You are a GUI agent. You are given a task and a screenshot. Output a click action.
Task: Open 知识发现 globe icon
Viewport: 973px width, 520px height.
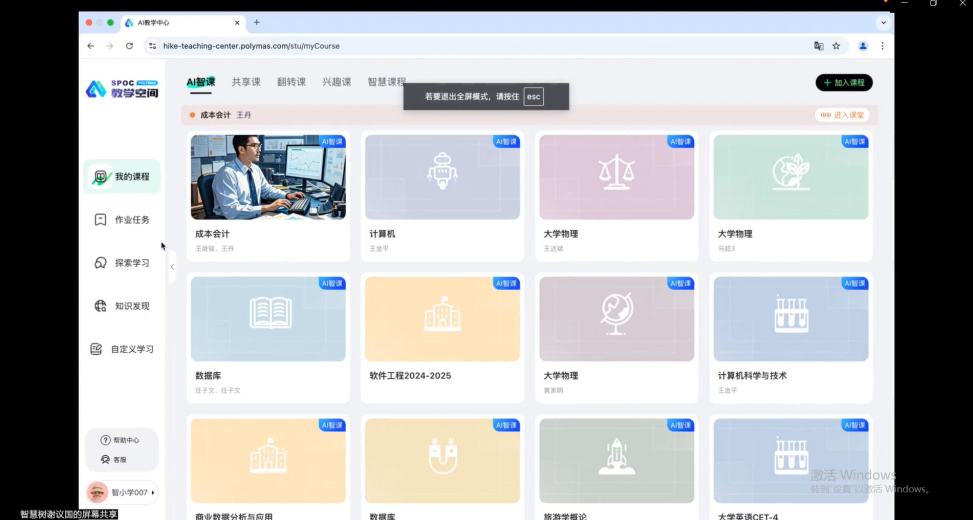[100, 306]
